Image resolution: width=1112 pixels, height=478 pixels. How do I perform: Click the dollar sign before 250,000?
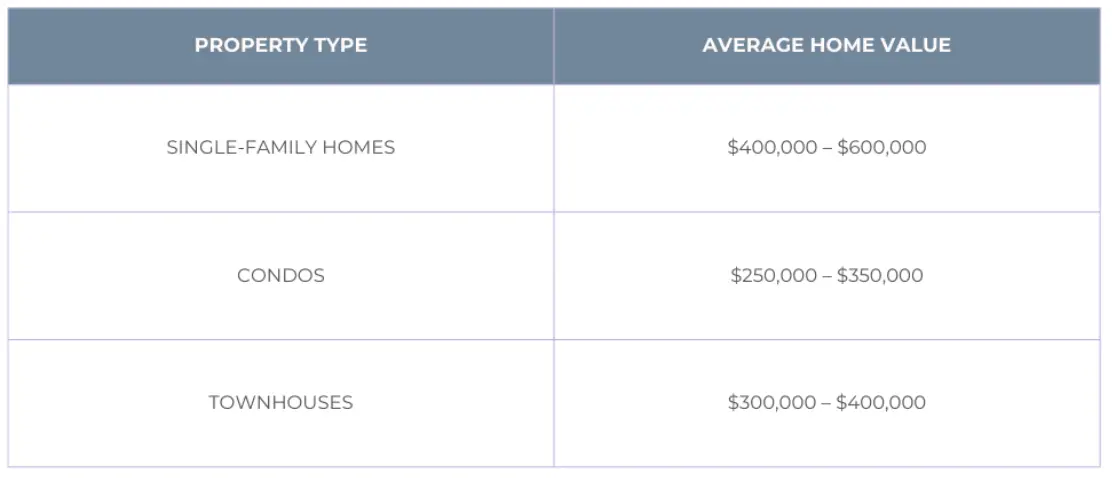(735, 276)
